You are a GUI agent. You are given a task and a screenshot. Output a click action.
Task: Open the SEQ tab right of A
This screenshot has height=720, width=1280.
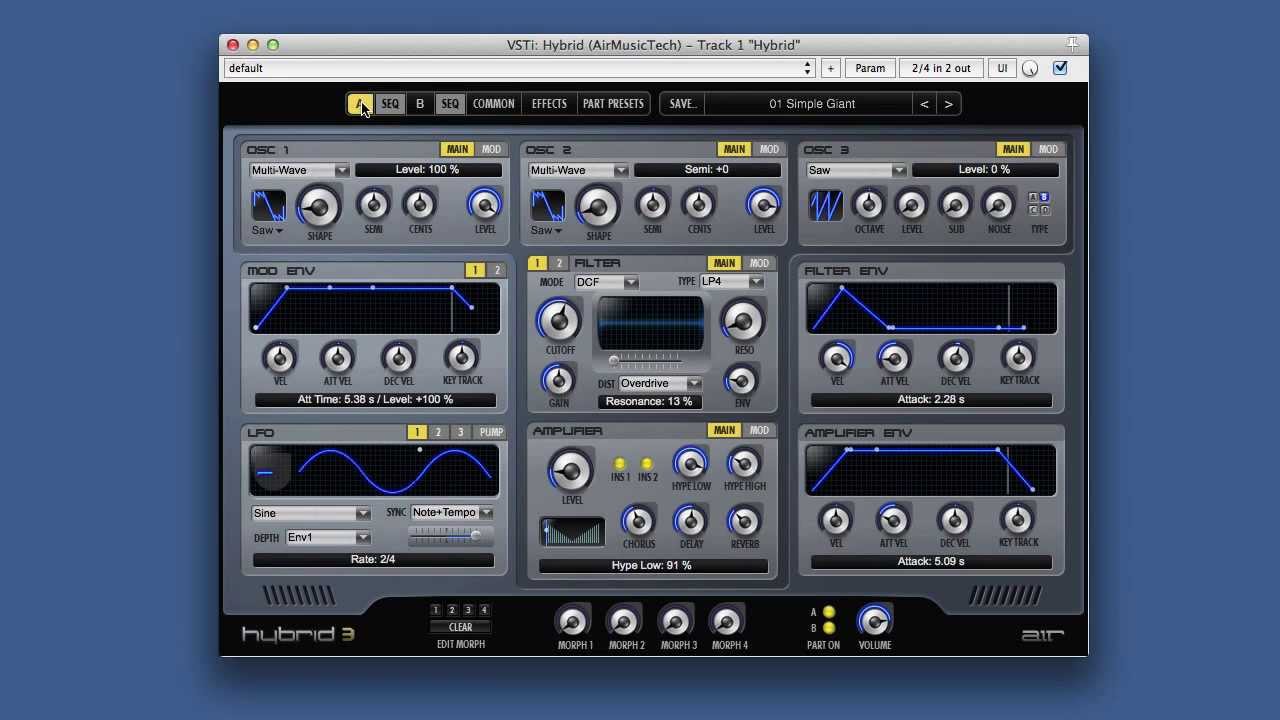click(x=390, y=104)
